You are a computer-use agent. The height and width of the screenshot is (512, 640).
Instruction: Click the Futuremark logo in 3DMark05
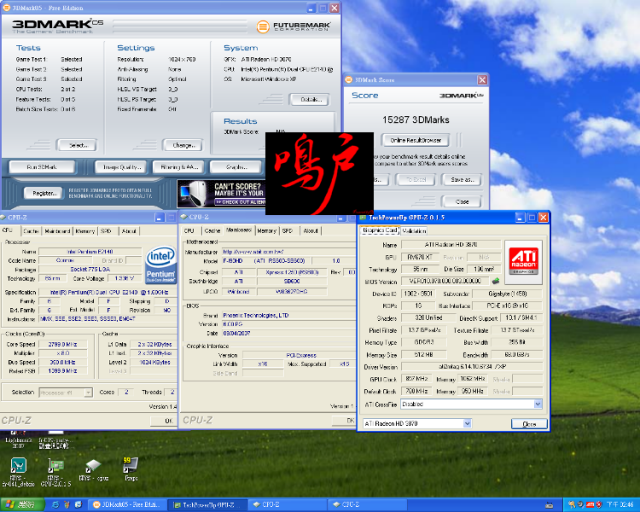[293, 27]
